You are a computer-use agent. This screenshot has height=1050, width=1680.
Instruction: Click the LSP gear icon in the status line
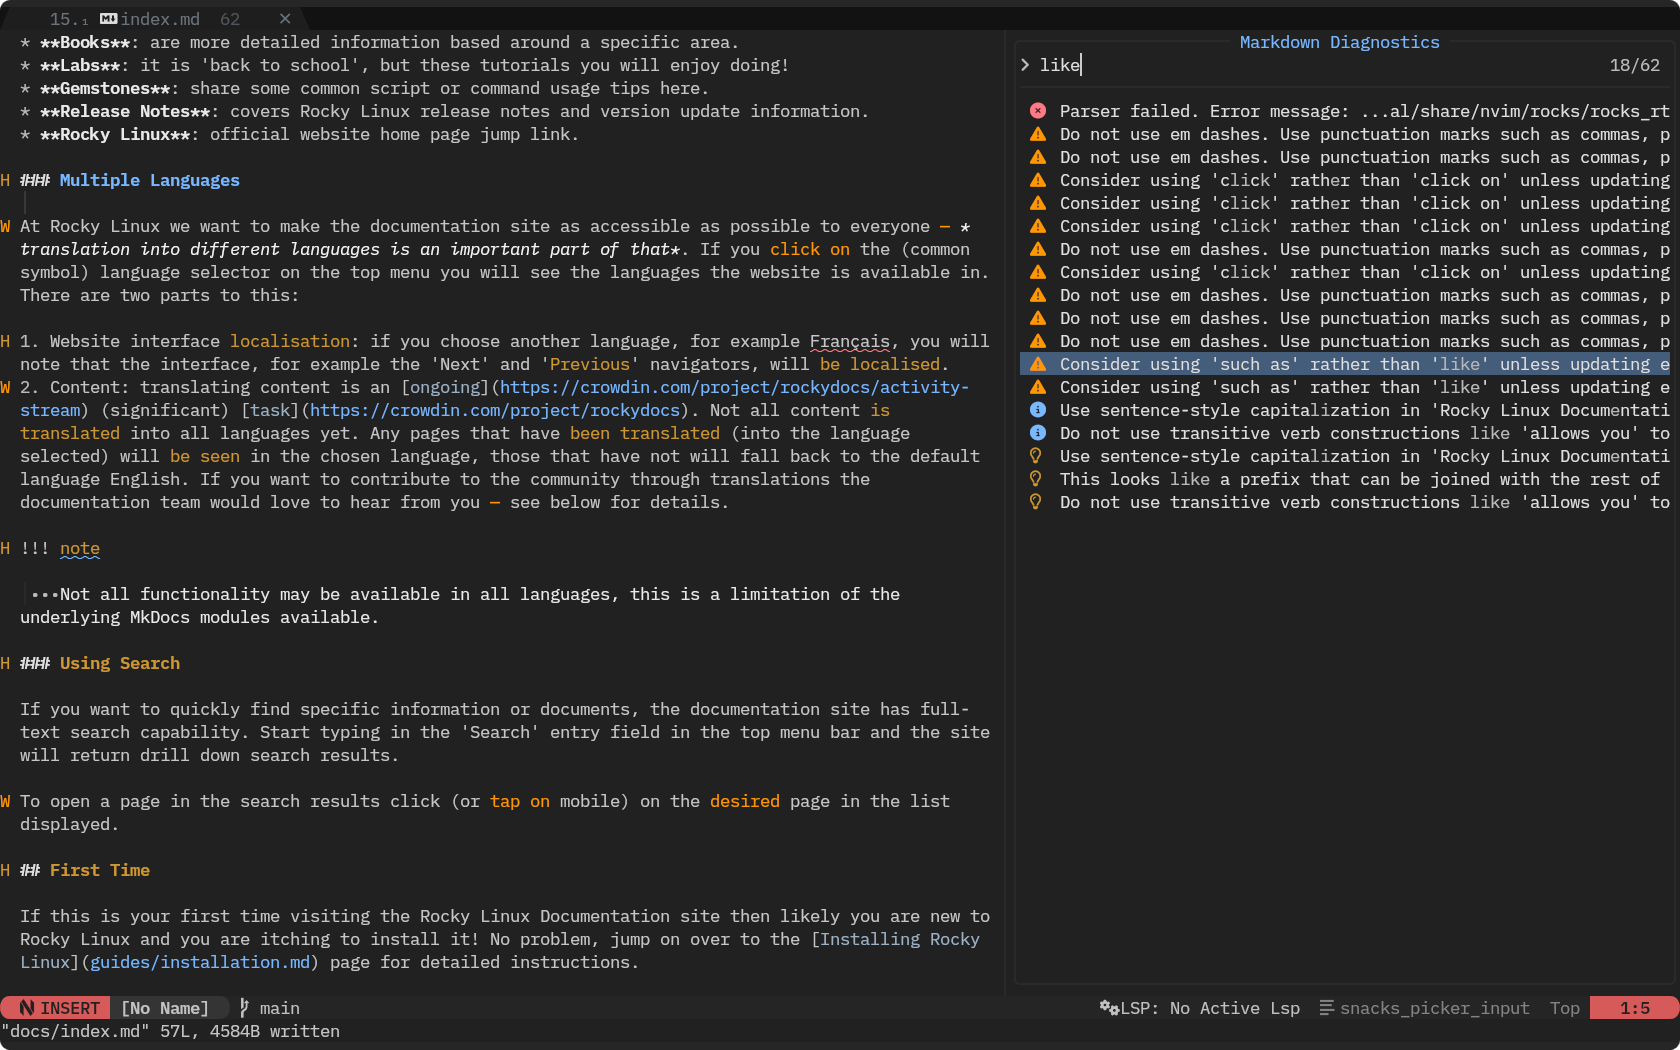1109,1008
